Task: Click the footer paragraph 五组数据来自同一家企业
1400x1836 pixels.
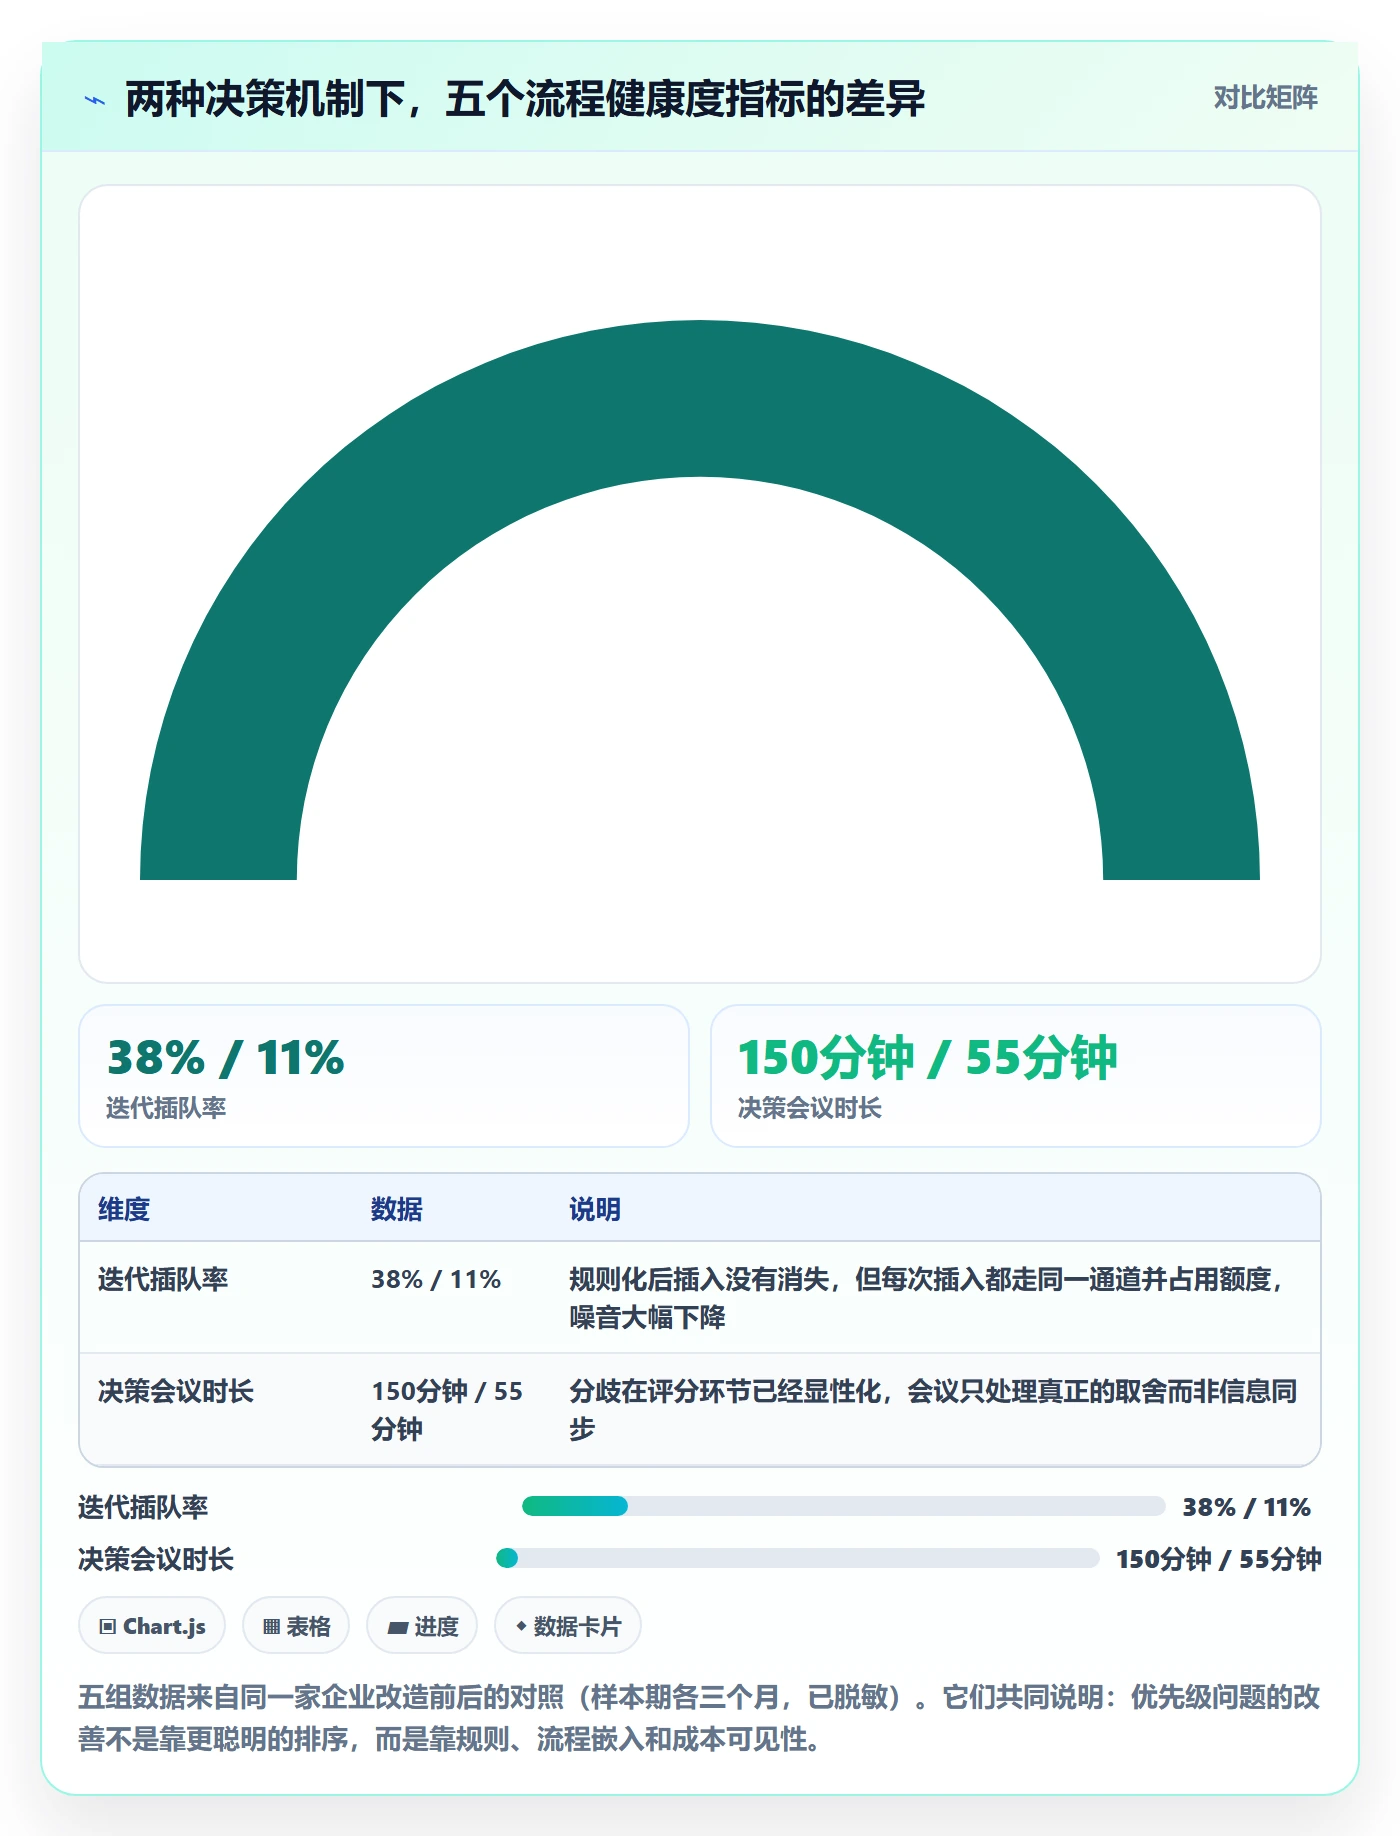Action: point(699,1718)
